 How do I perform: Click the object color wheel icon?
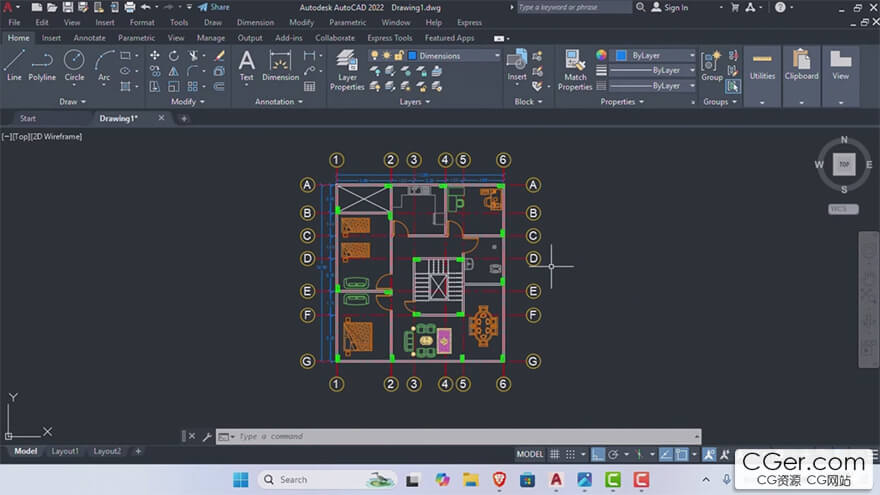(601, 55)
